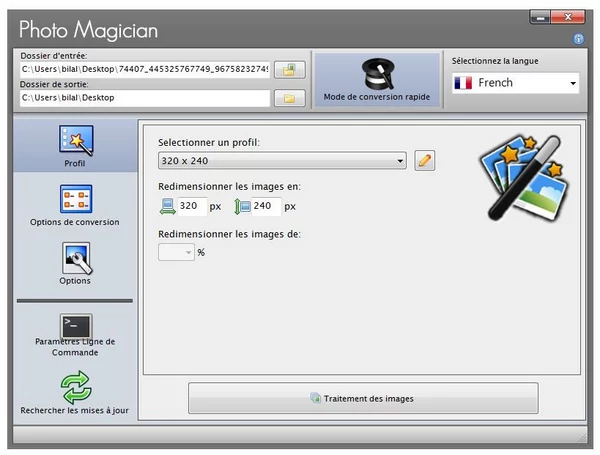Image resolution: width=600 pixels, height=455 pixels.
Task: Browse for the output folder (Dossier de sortie)
Action: tap(290, 98)
